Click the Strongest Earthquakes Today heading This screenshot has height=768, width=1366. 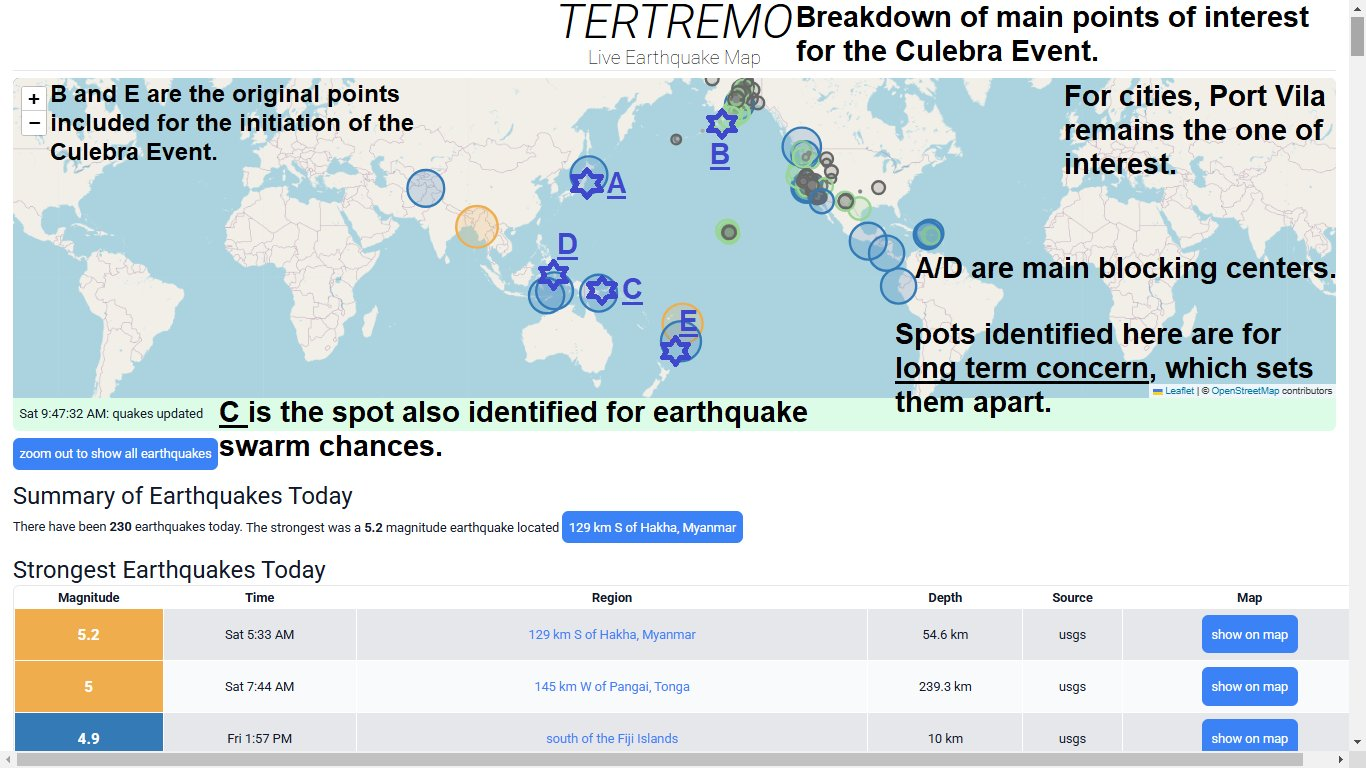169,570
